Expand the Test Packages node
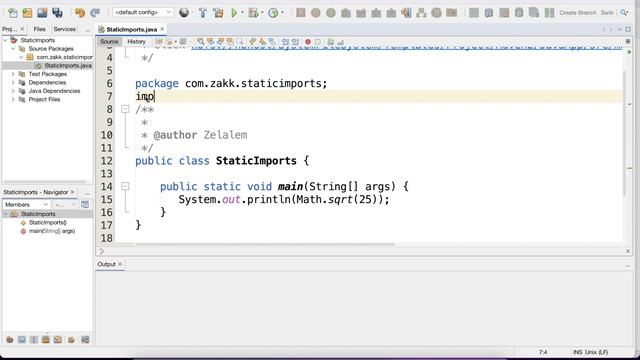Image resolution: width=640 pixels, height=360 pixels. pos(13,74)
